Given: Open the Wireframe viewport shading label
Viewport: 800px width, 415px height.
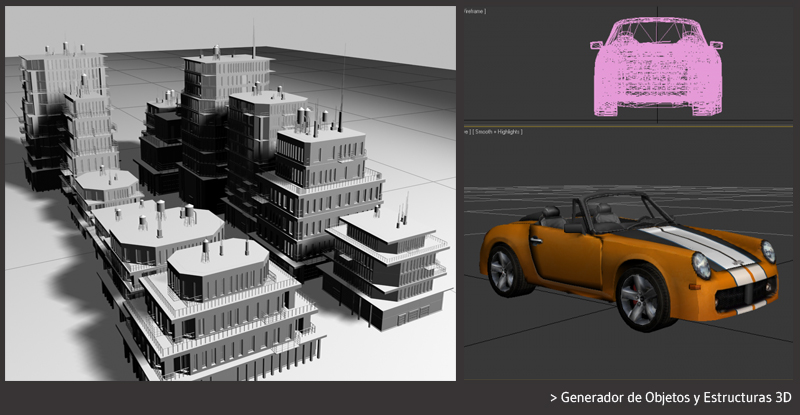Looking at the screenshot, I should (x=473, y=11).
